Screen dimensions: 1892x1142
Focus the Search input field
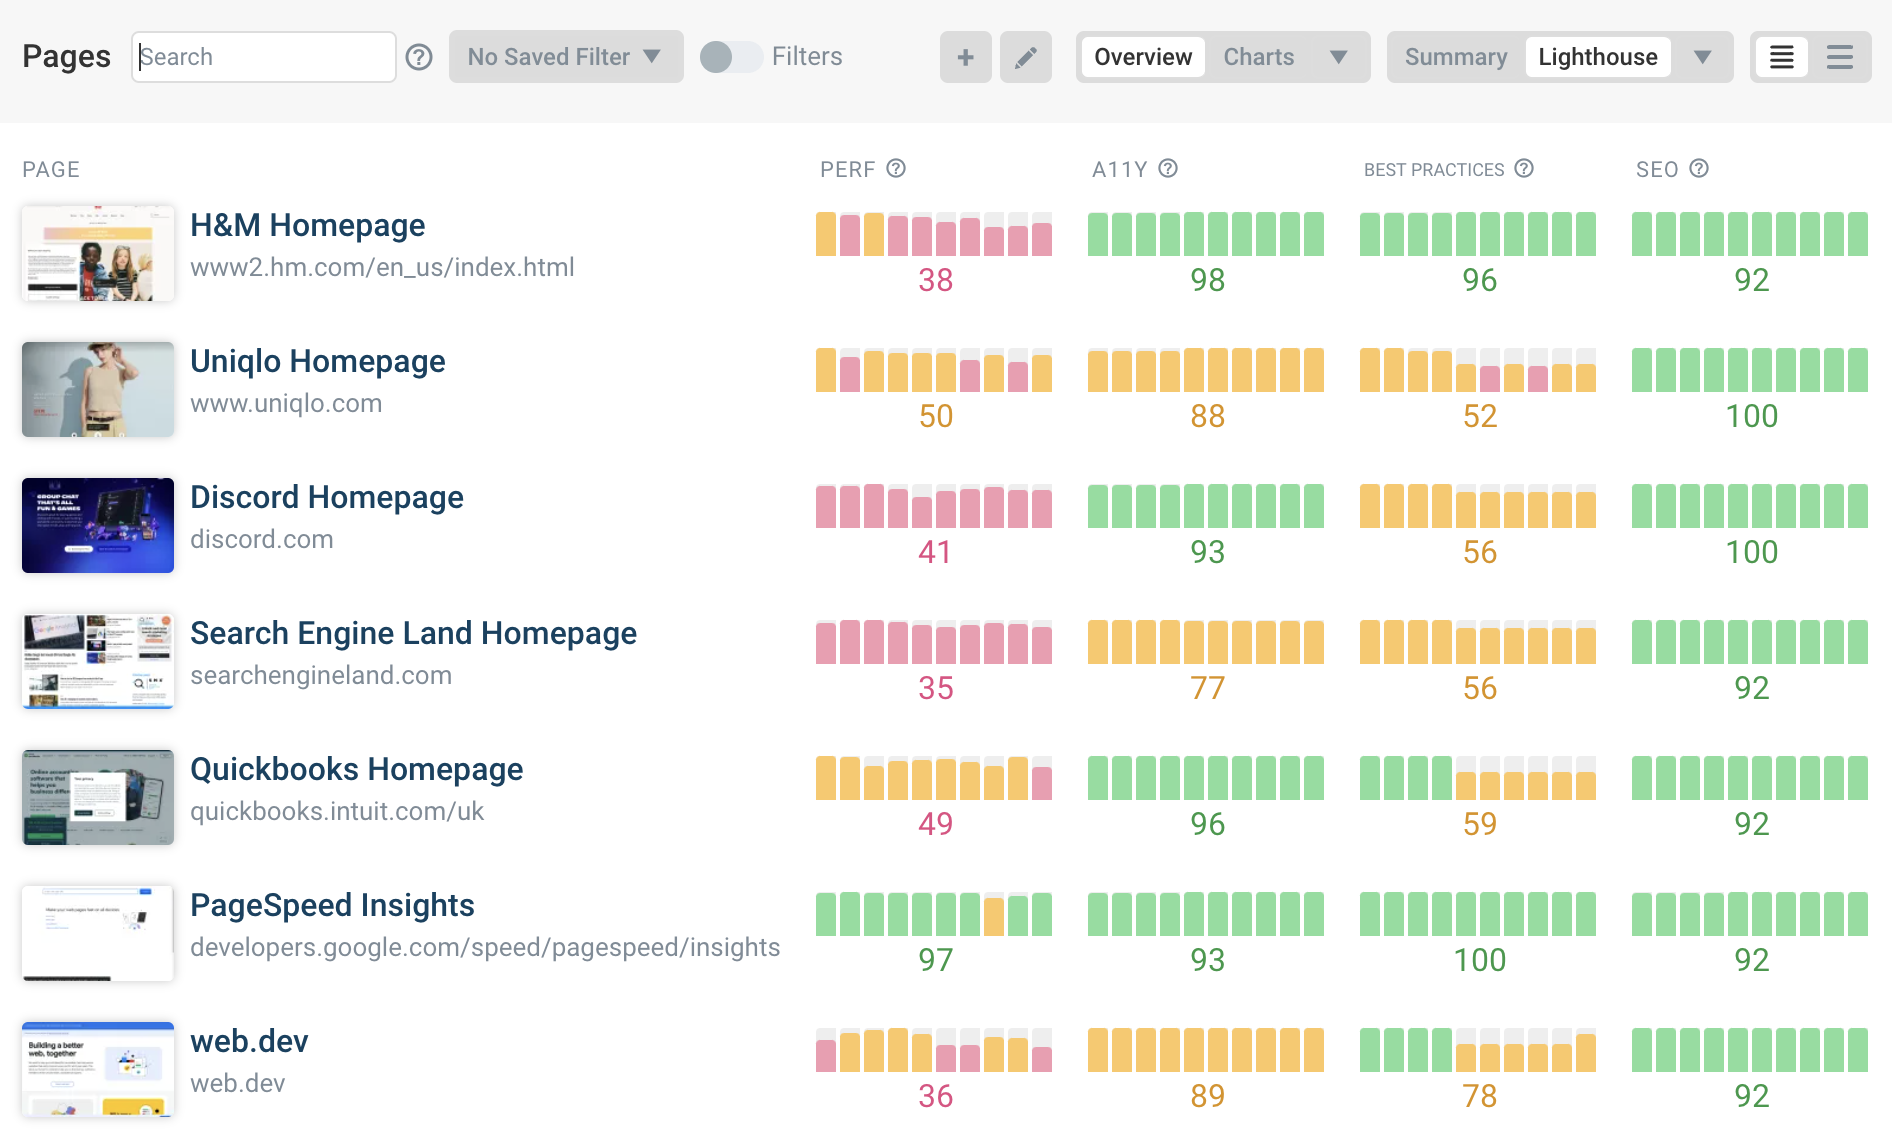point(264,57)
